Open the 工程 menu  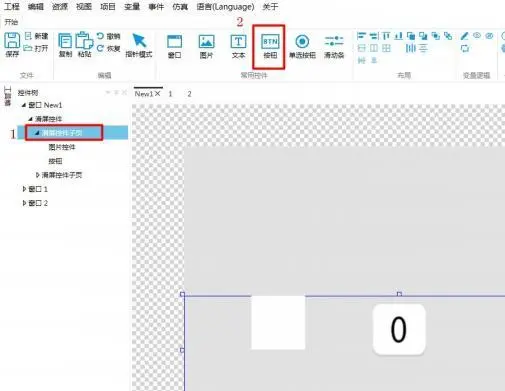pyautogui.click(x=12, y=6)
